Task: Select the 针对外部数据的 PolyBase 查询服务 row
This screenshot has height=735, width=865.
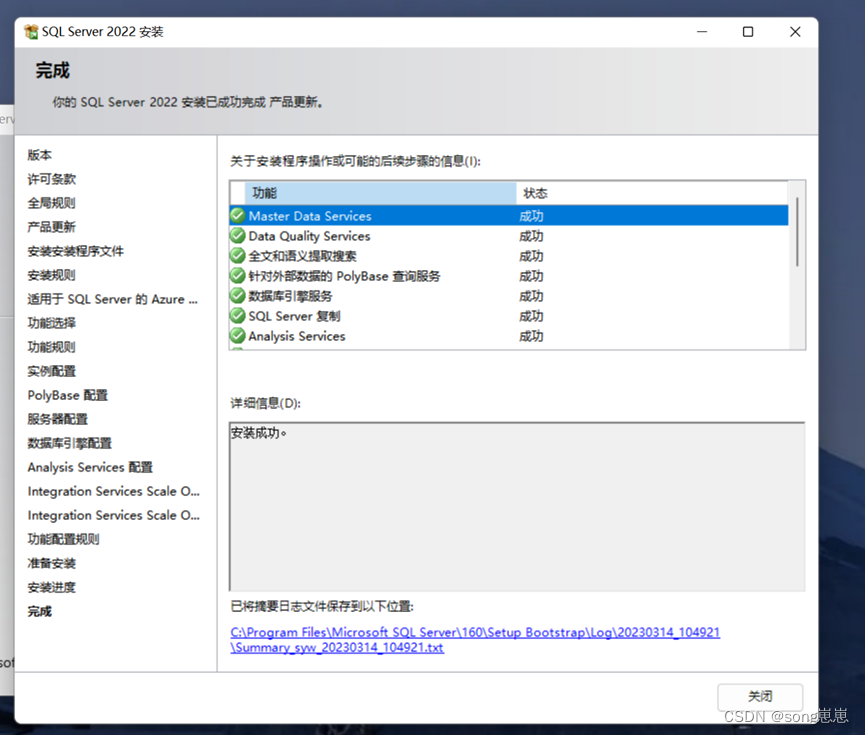Action: pos(509,276)
